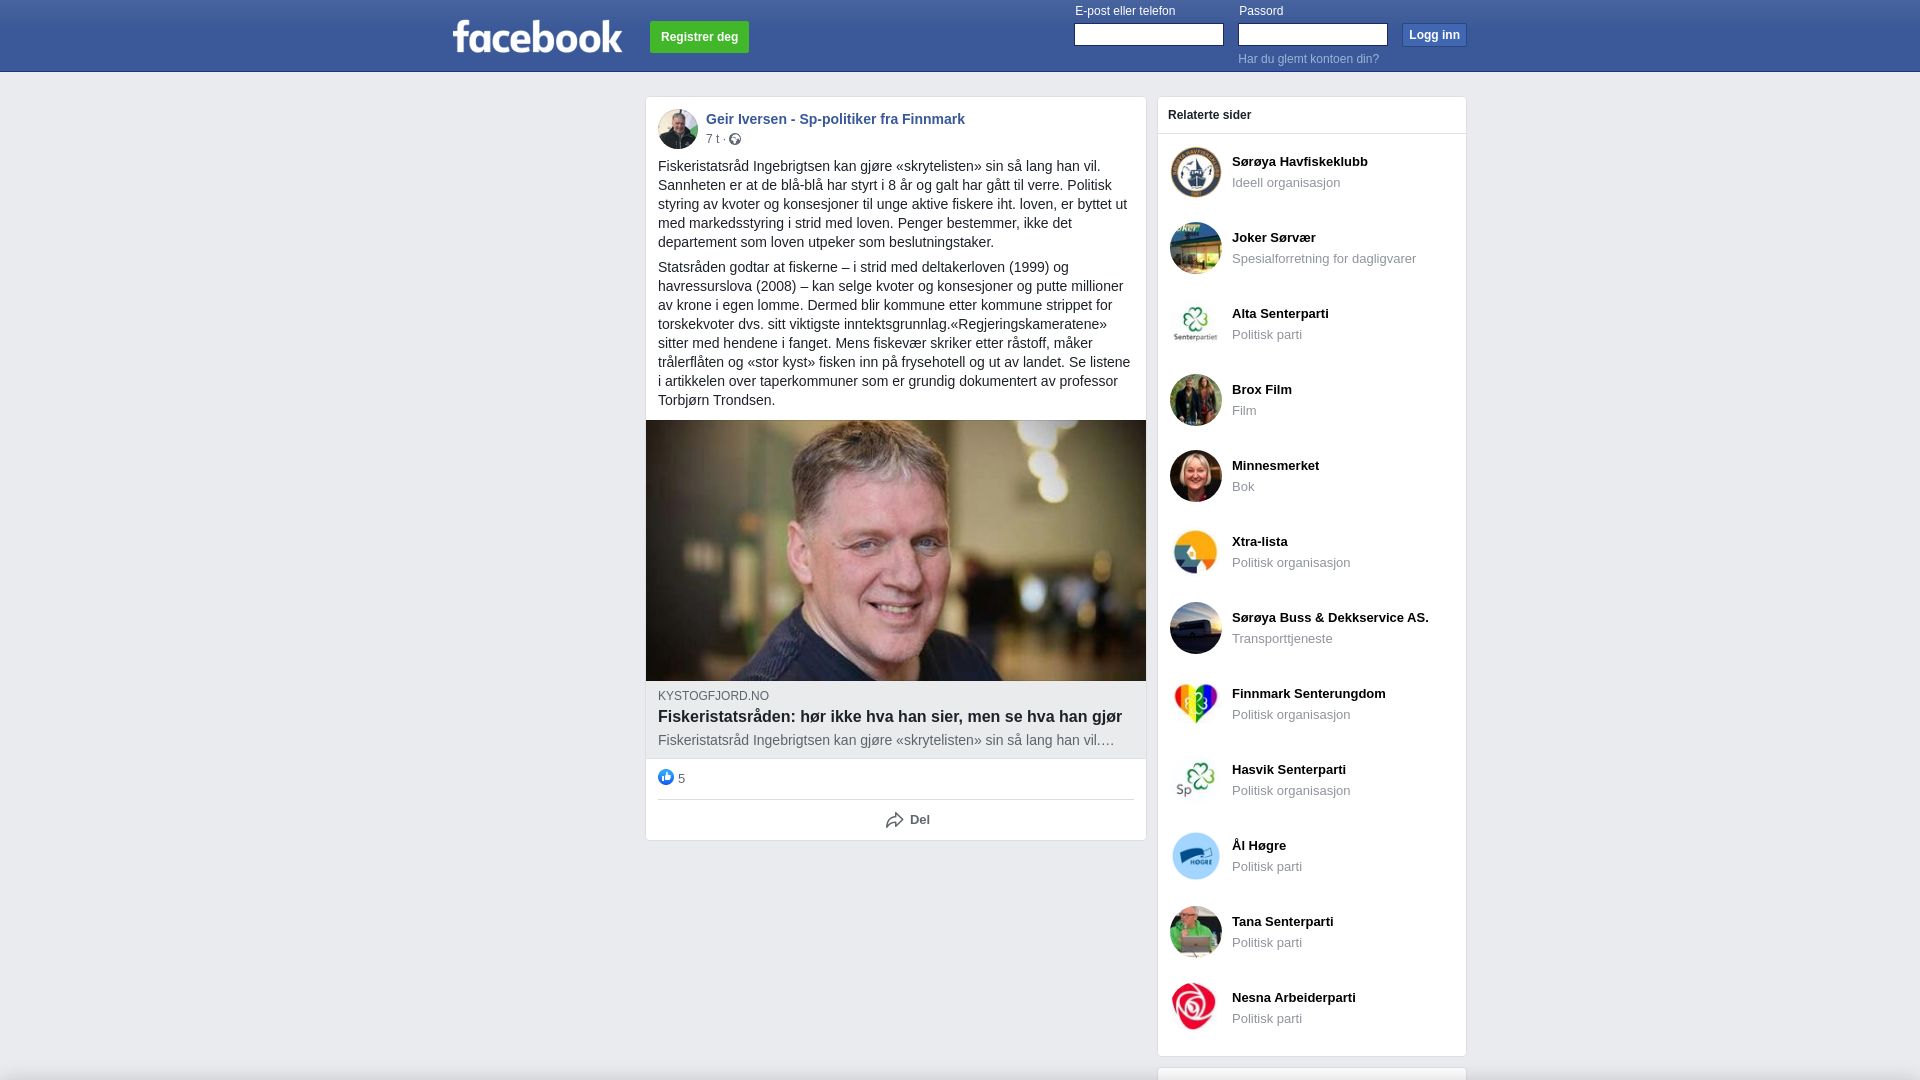Focus the E-post eller telefon field
This screenshot has width=1920, height=1080.
[1149, 35]
